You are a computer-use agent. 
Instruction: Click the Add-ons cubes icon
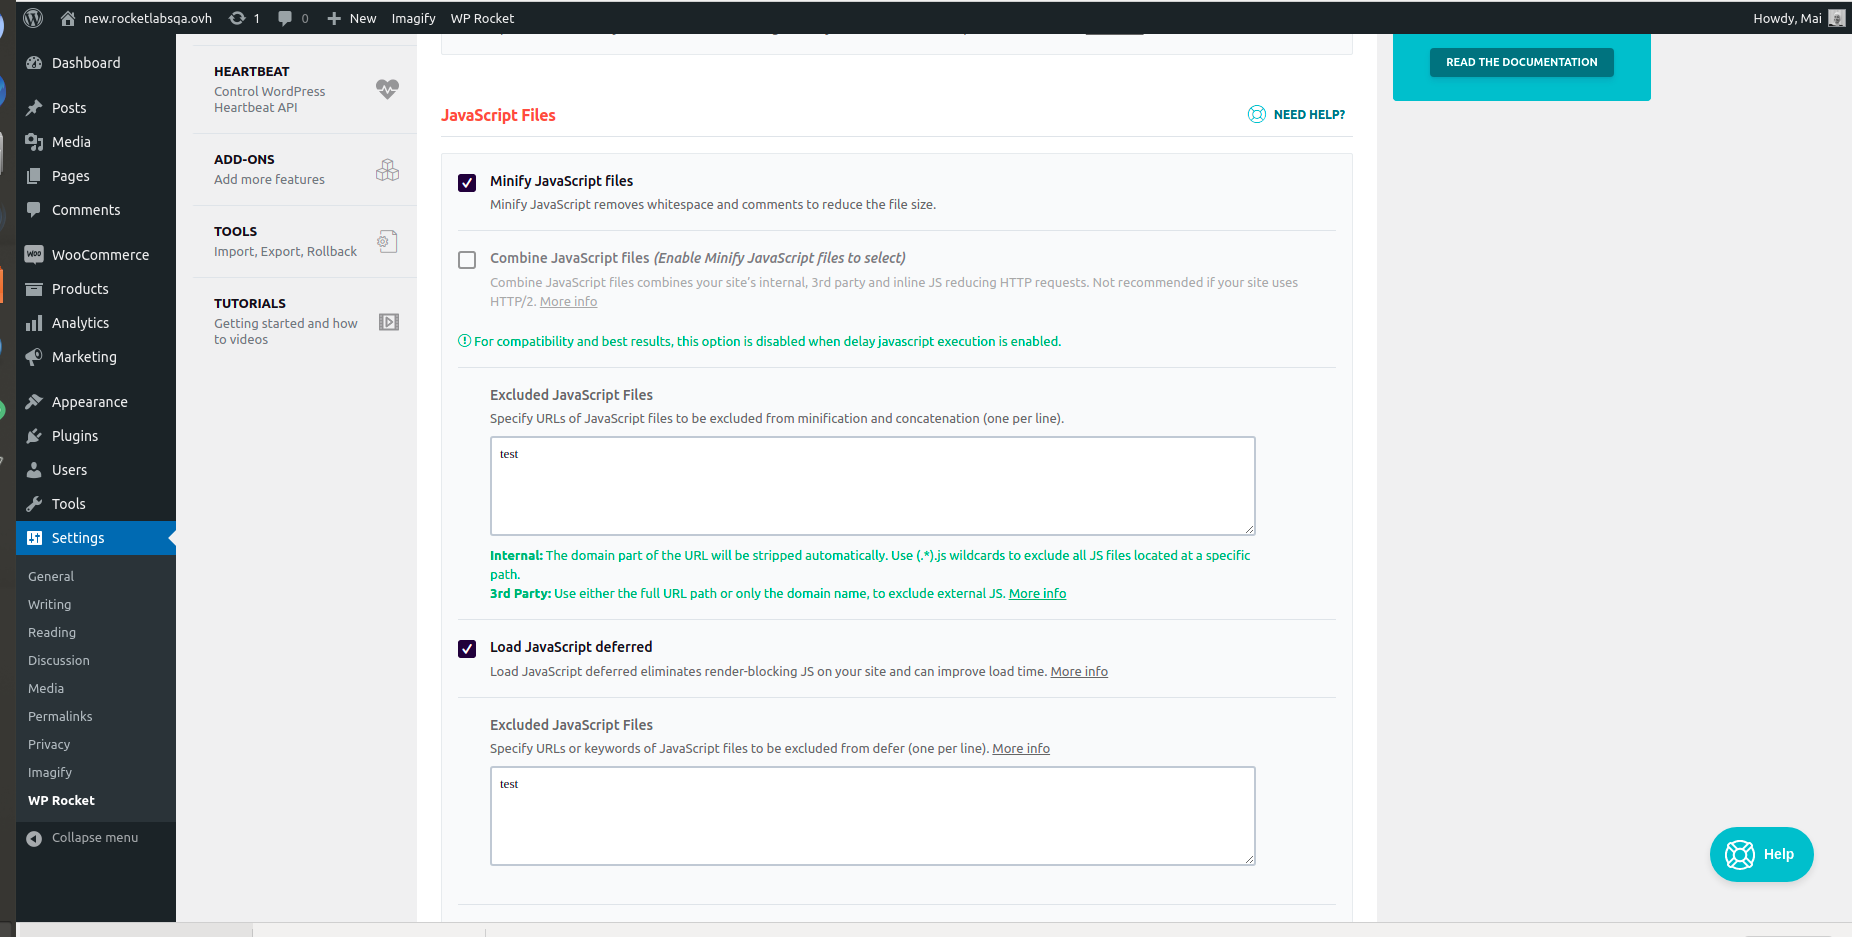click(x=387, y=170)
